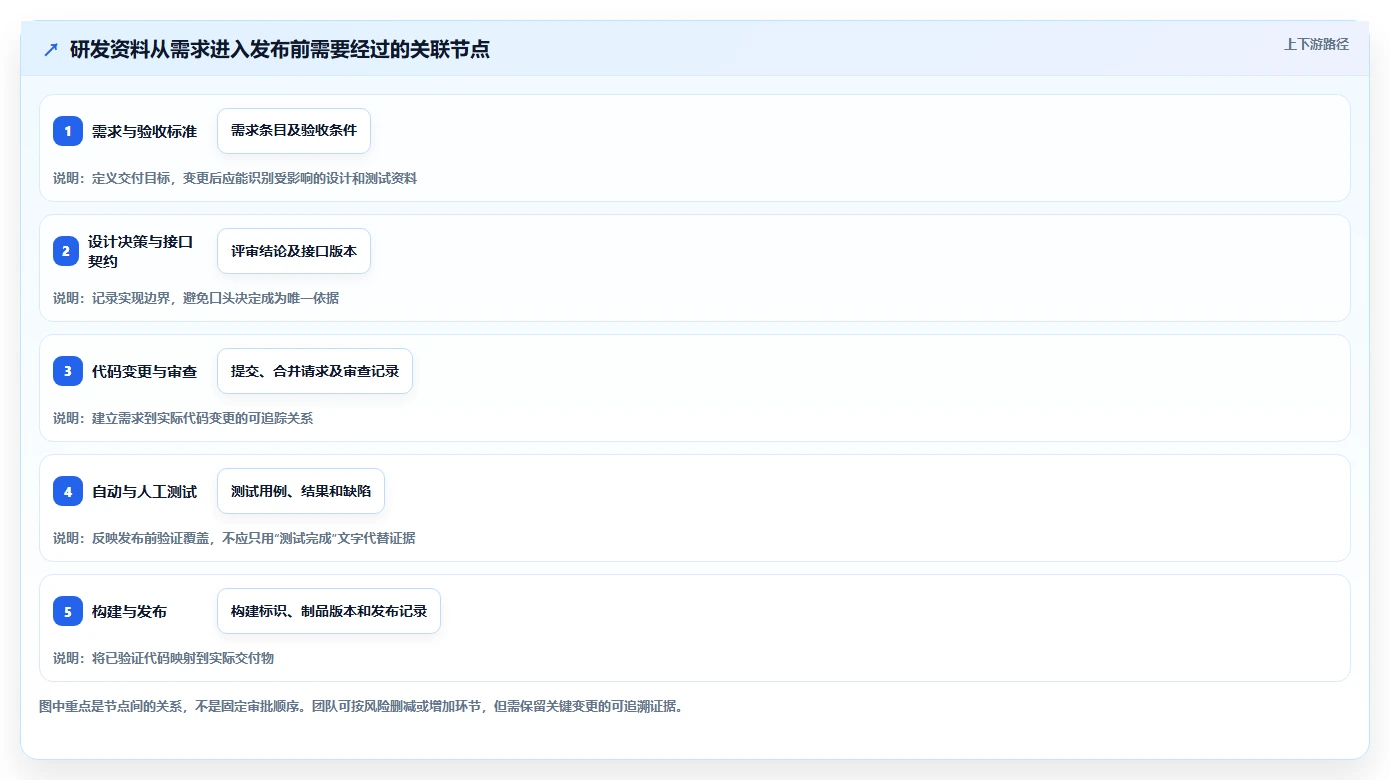Click description 记录实现边界，避免口头决定成为唯一依据
The image size is (1390, 780).
coord(215,298)
